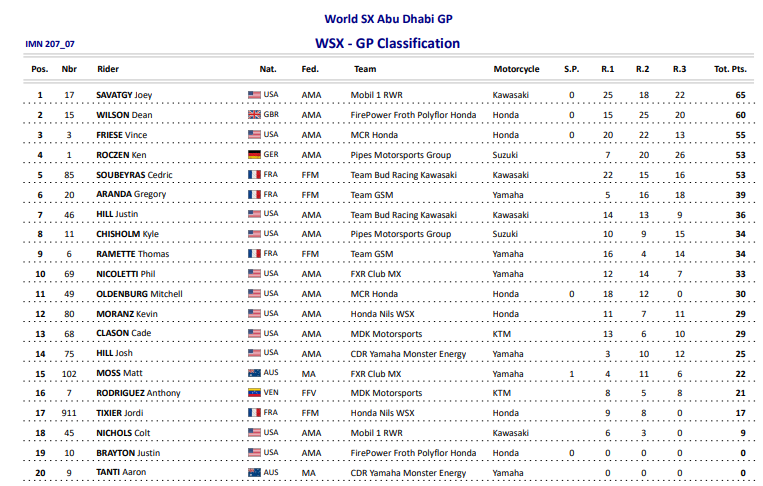Click the FirePower Froth Polyflor Honda team for Wilson
The image size is (763, 486).
coord(413,115)
